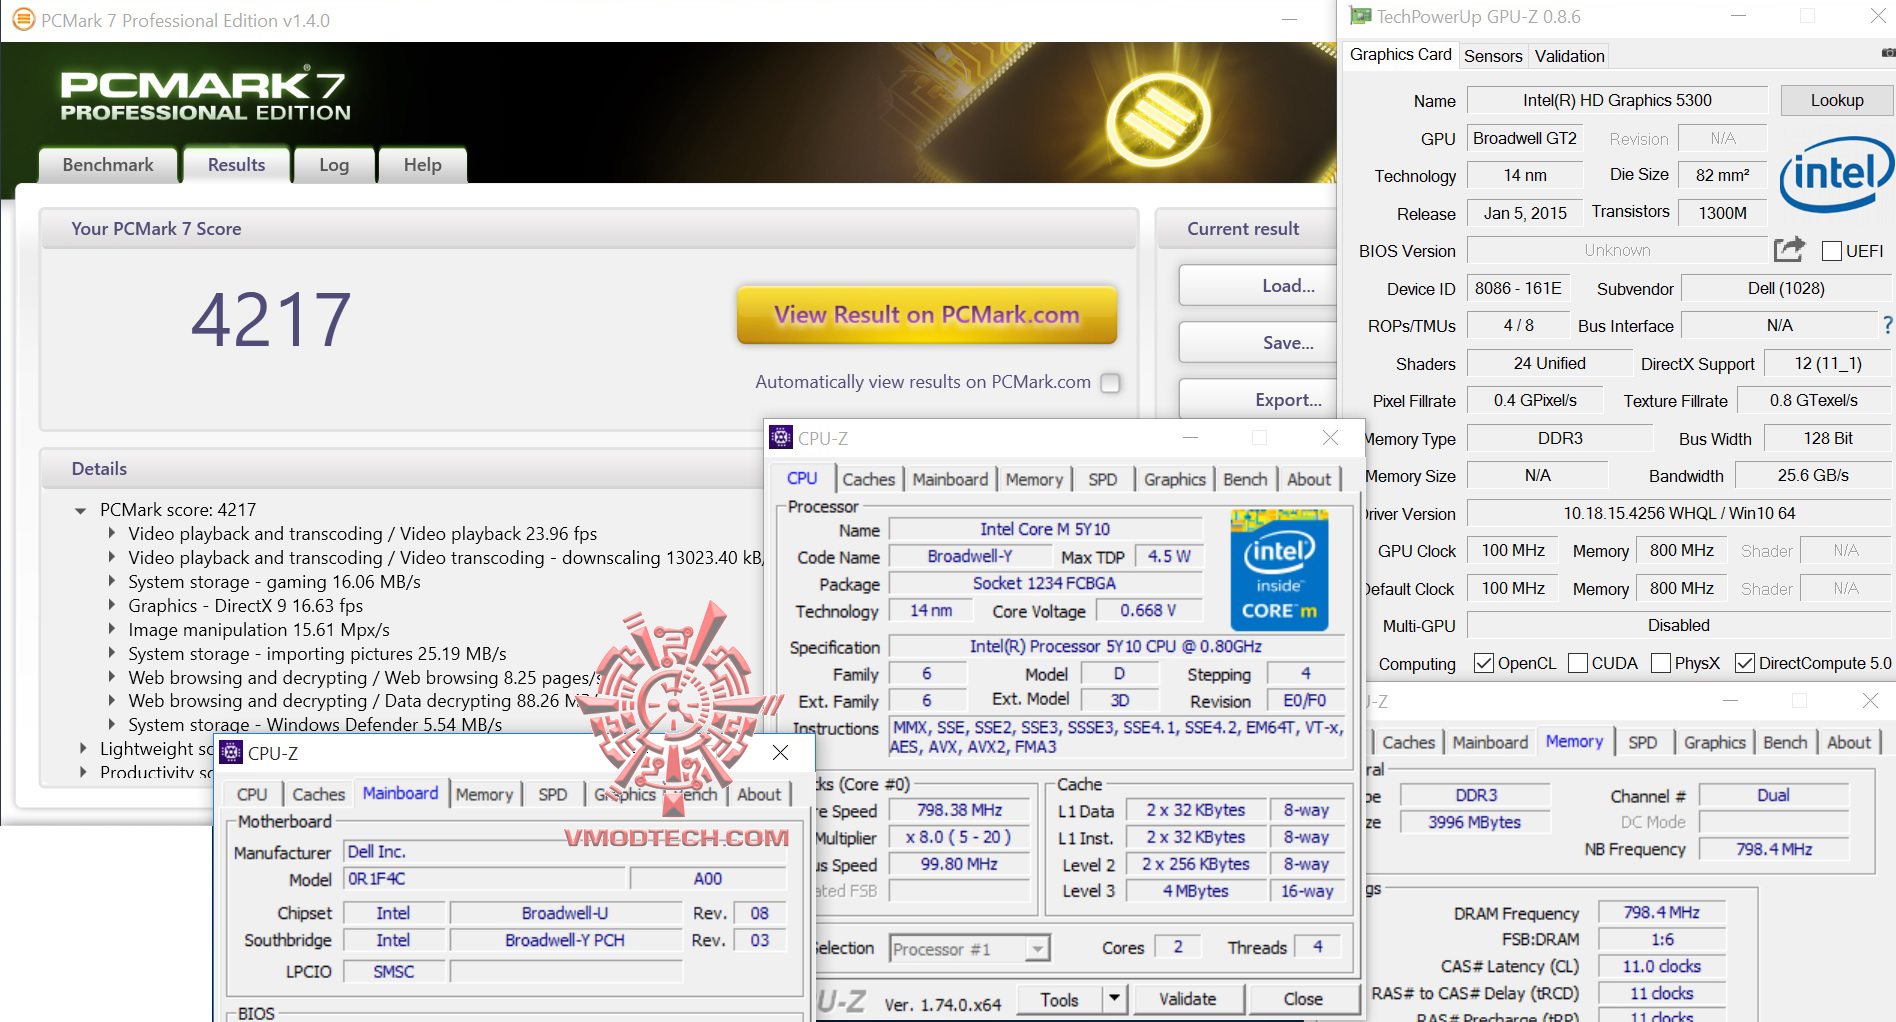This screenshot has height=1022, width=1896.
Task: Enable automatically view results on PCMark.com
Action: (x=1110, y=383)
